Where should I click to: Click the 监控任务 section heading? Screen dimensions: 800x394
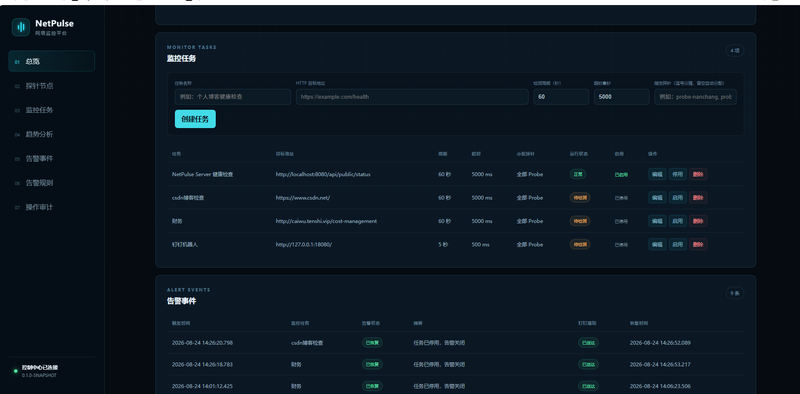point(181,58)
